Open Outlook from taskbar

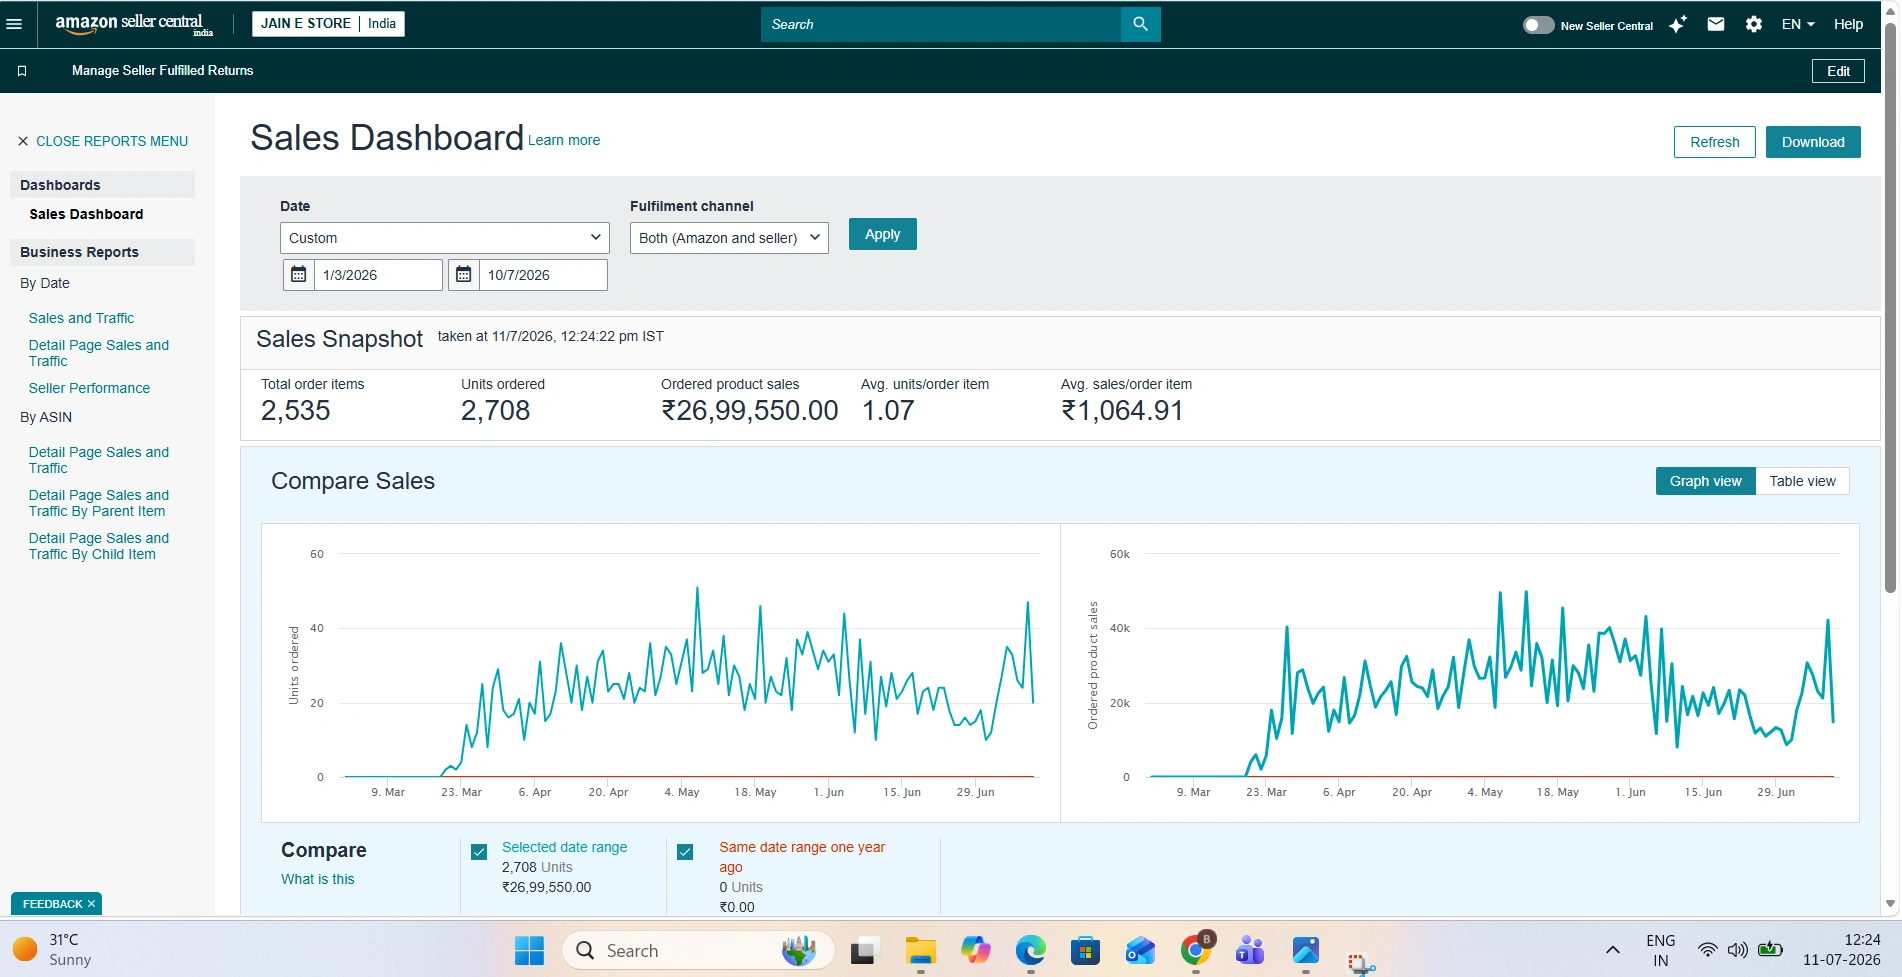(1140, 950)
